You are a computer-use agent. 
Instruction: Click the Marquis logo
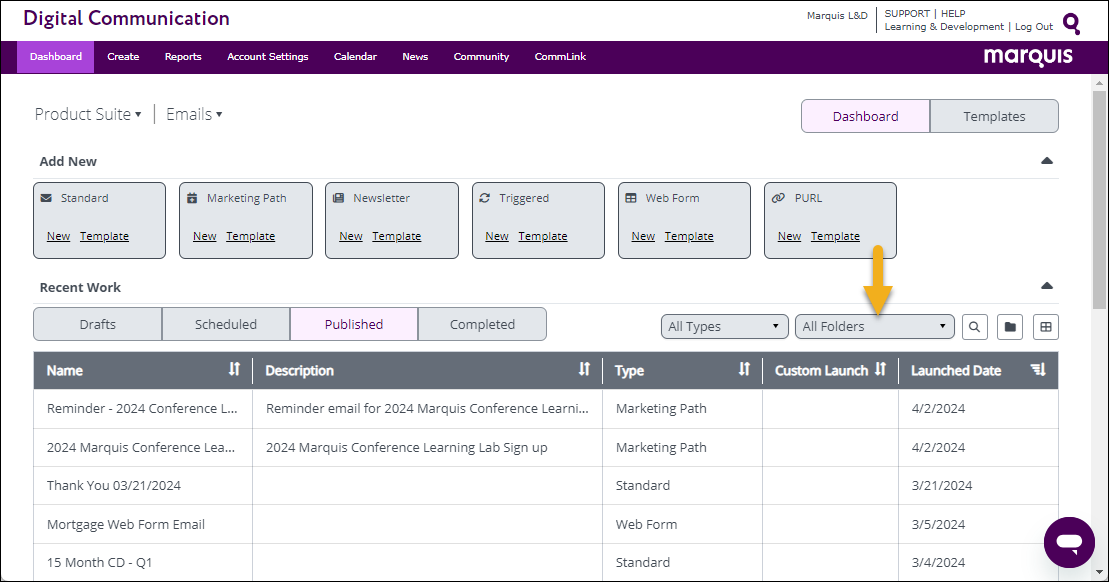pyautogui.click(x=1028, y=57)
